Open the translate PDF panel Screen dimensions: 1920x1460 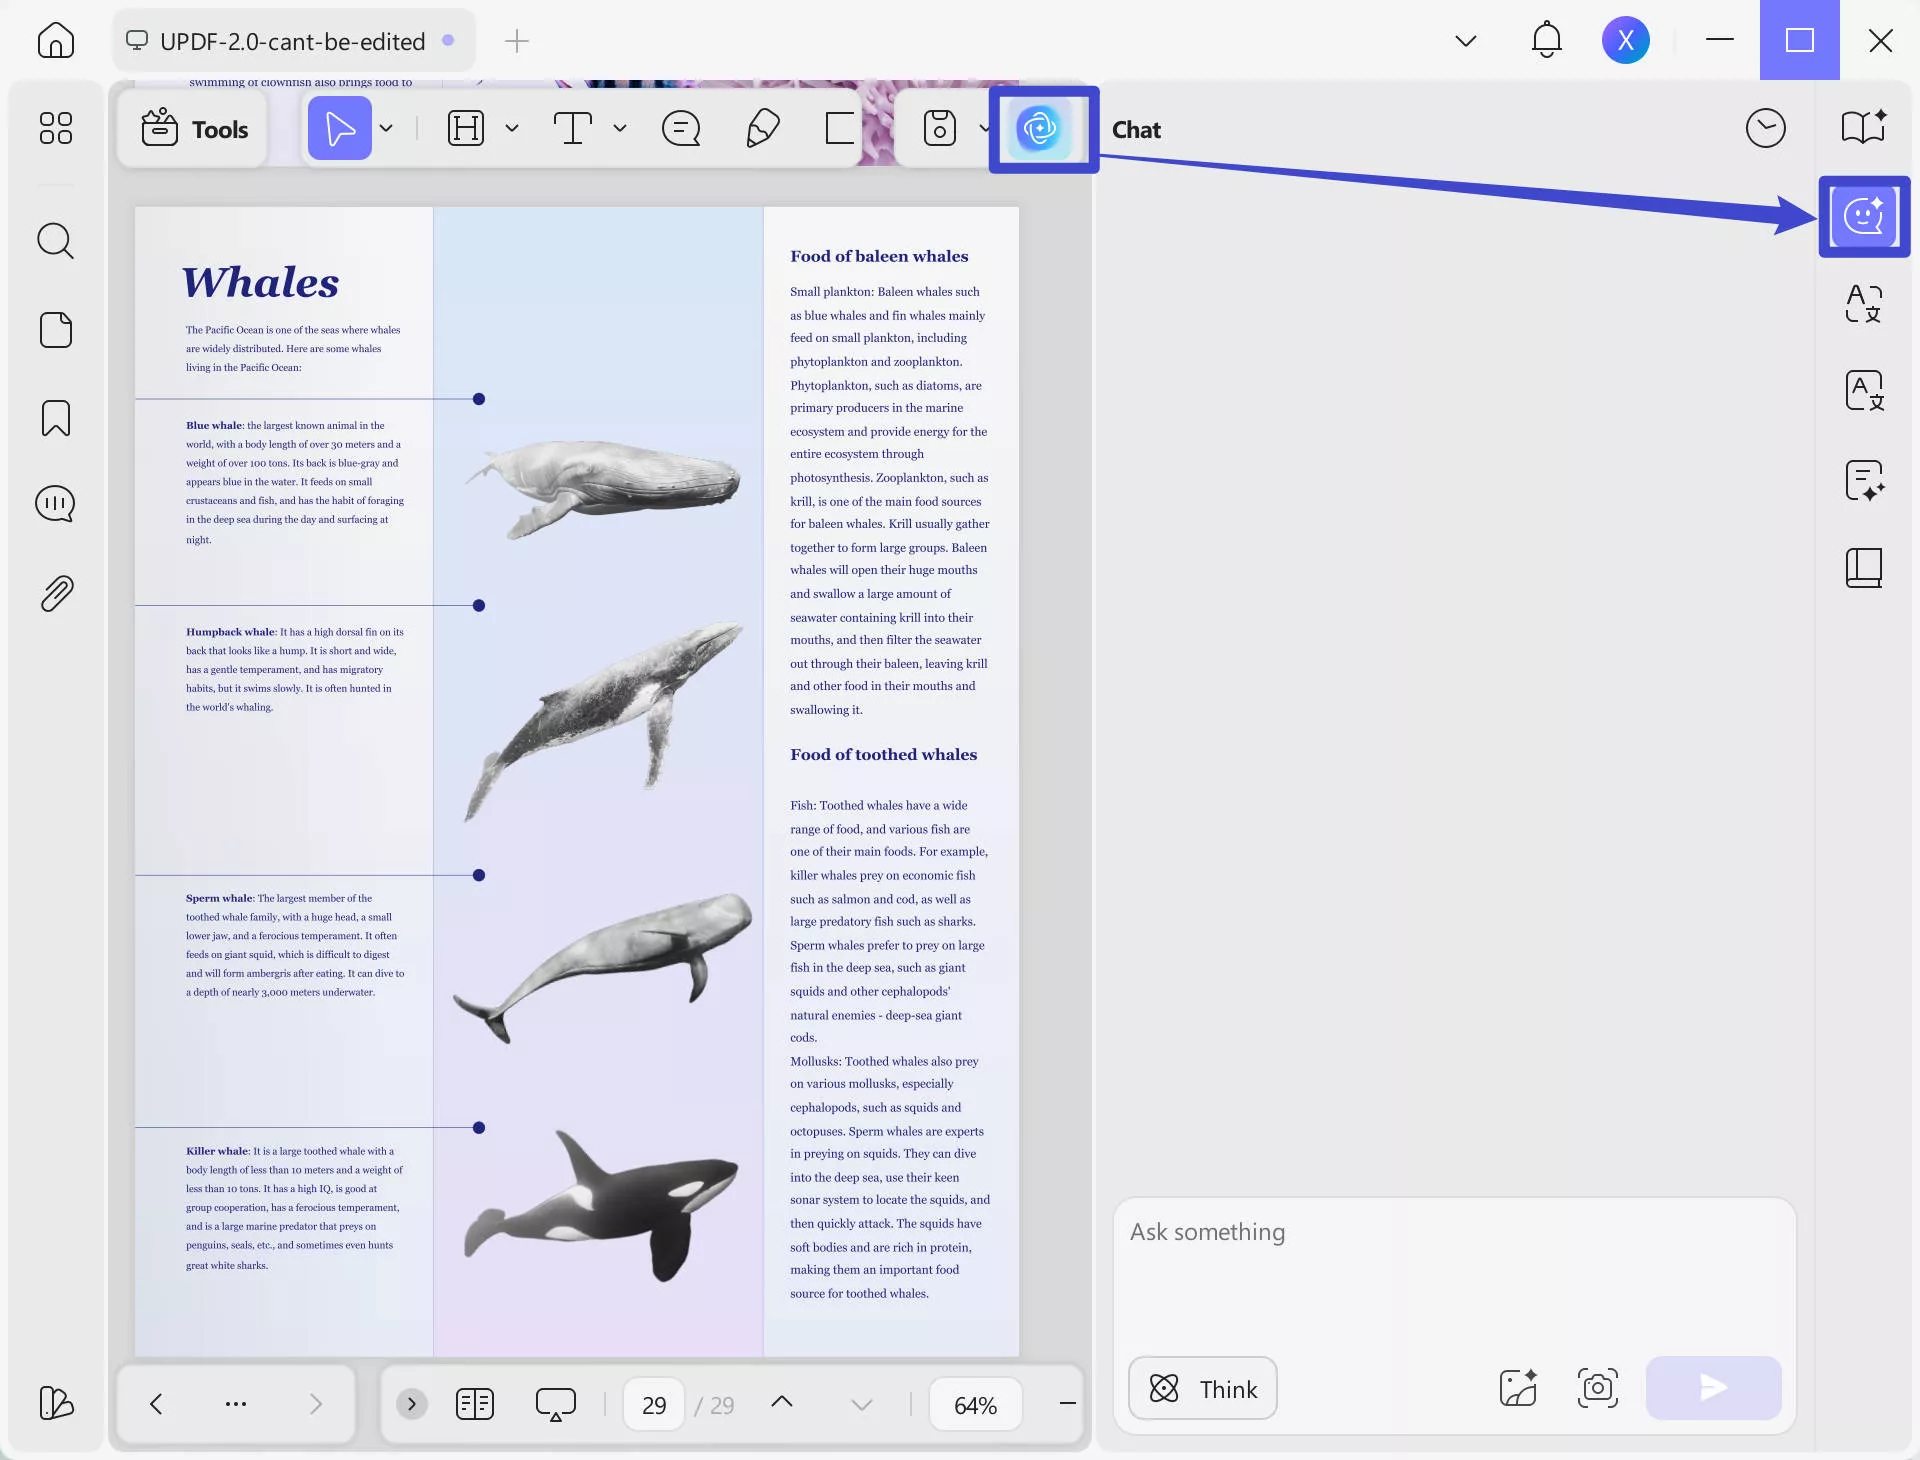coord(1863,391)
